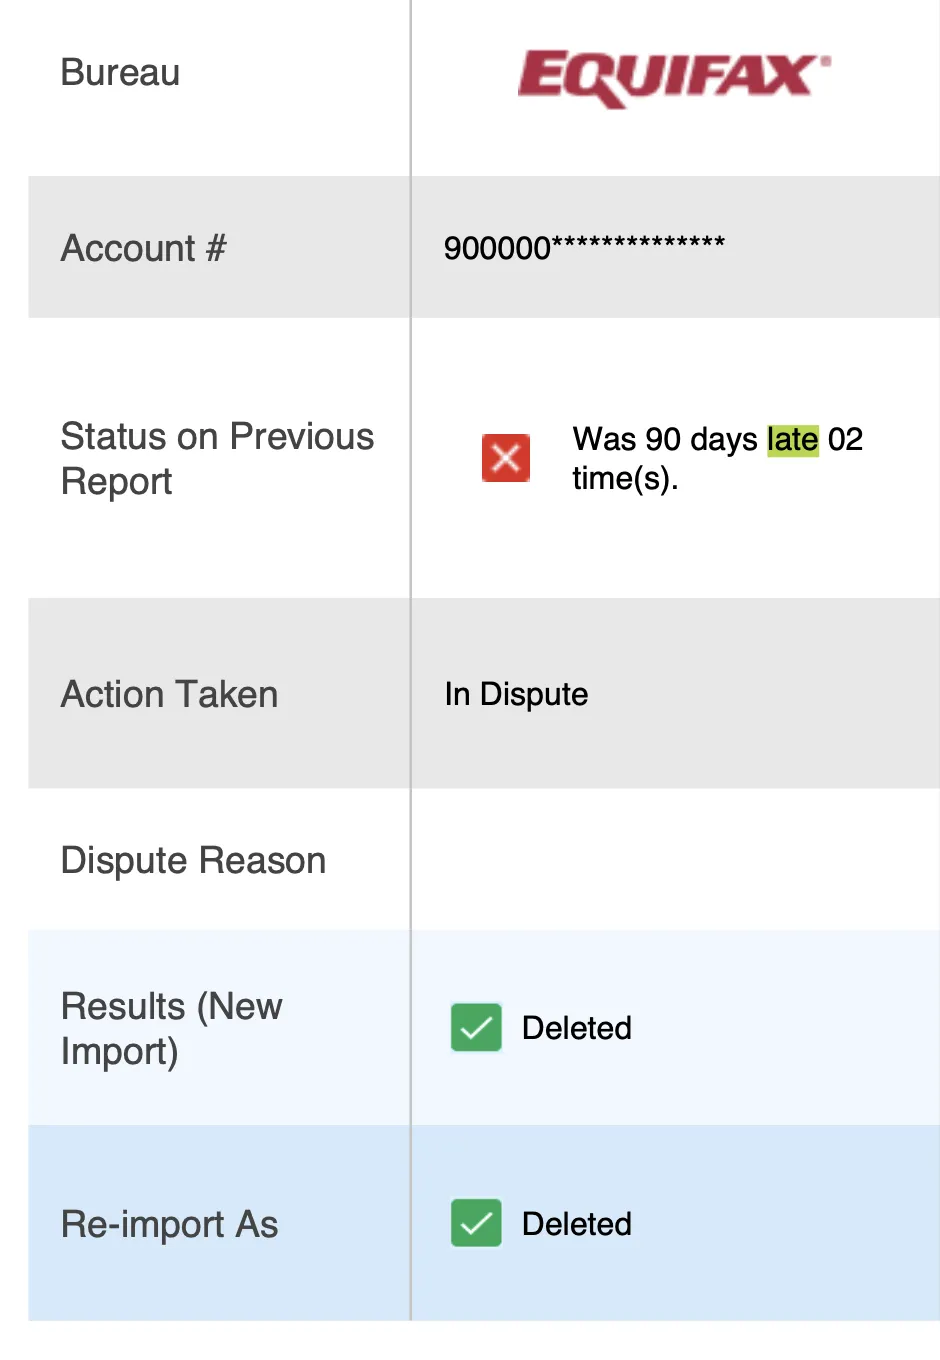Click the 'Status on Previous Report' label
This screenshot has height=1360, width=940.
[x=217, y=458]
